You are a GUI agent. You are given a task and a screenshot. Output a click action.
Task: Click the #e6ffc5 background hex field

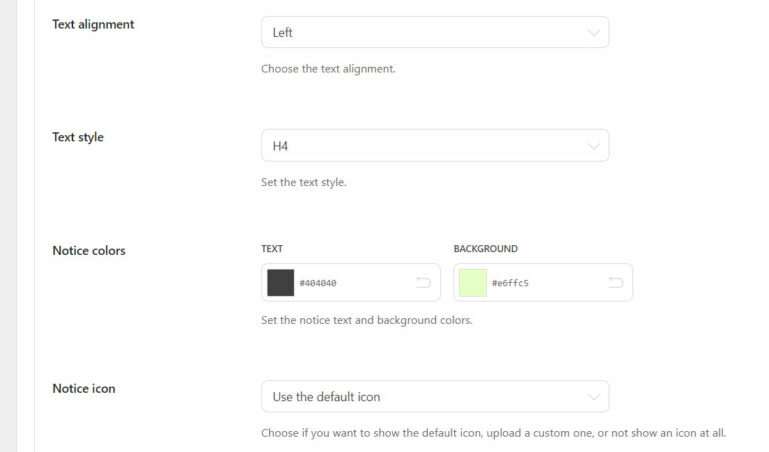coord(542,283)
